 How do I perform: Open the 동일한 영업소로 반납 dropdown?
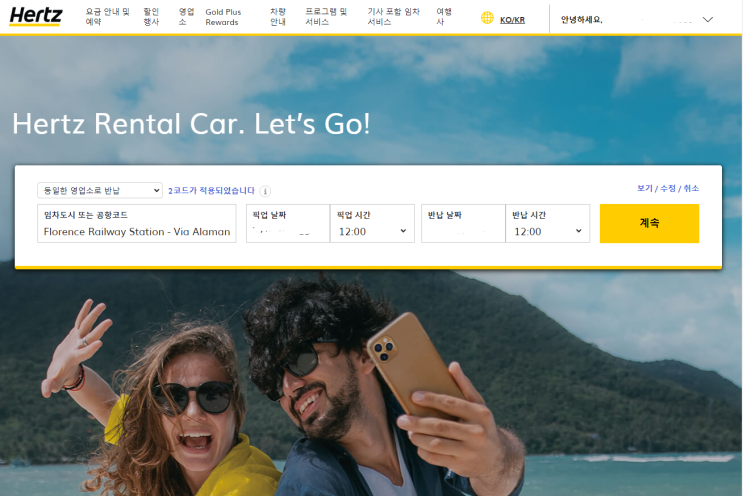point(100,190)
